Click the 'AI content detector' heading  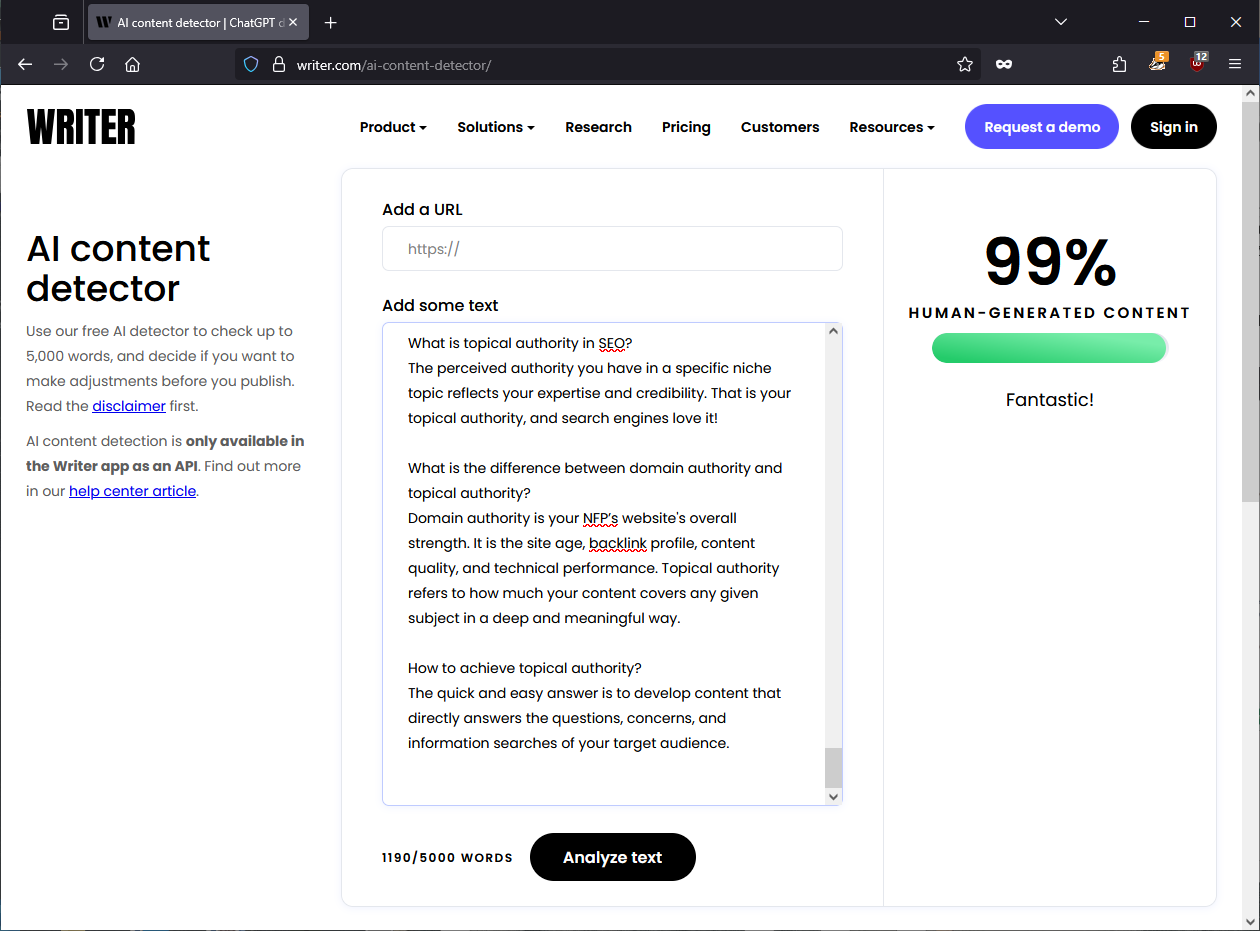tap(118, 268)
